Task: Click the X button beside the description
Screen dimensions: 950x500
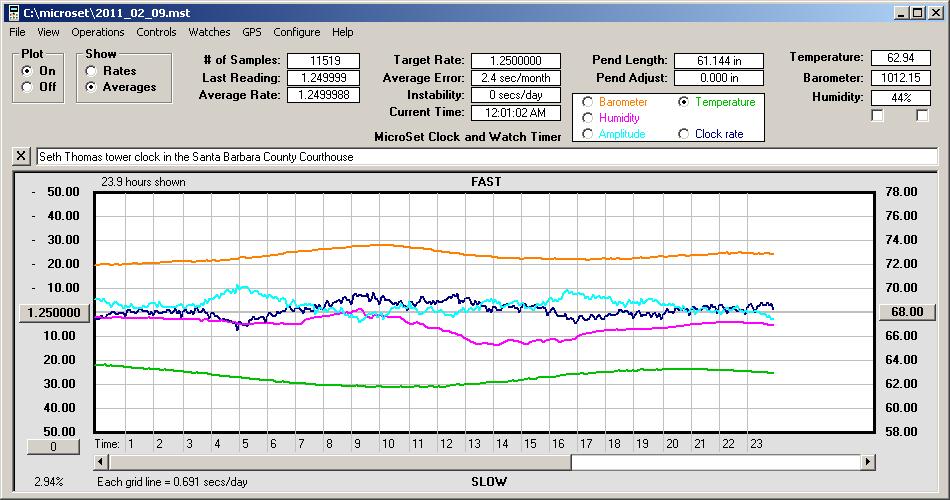Action: pos(21,156)
